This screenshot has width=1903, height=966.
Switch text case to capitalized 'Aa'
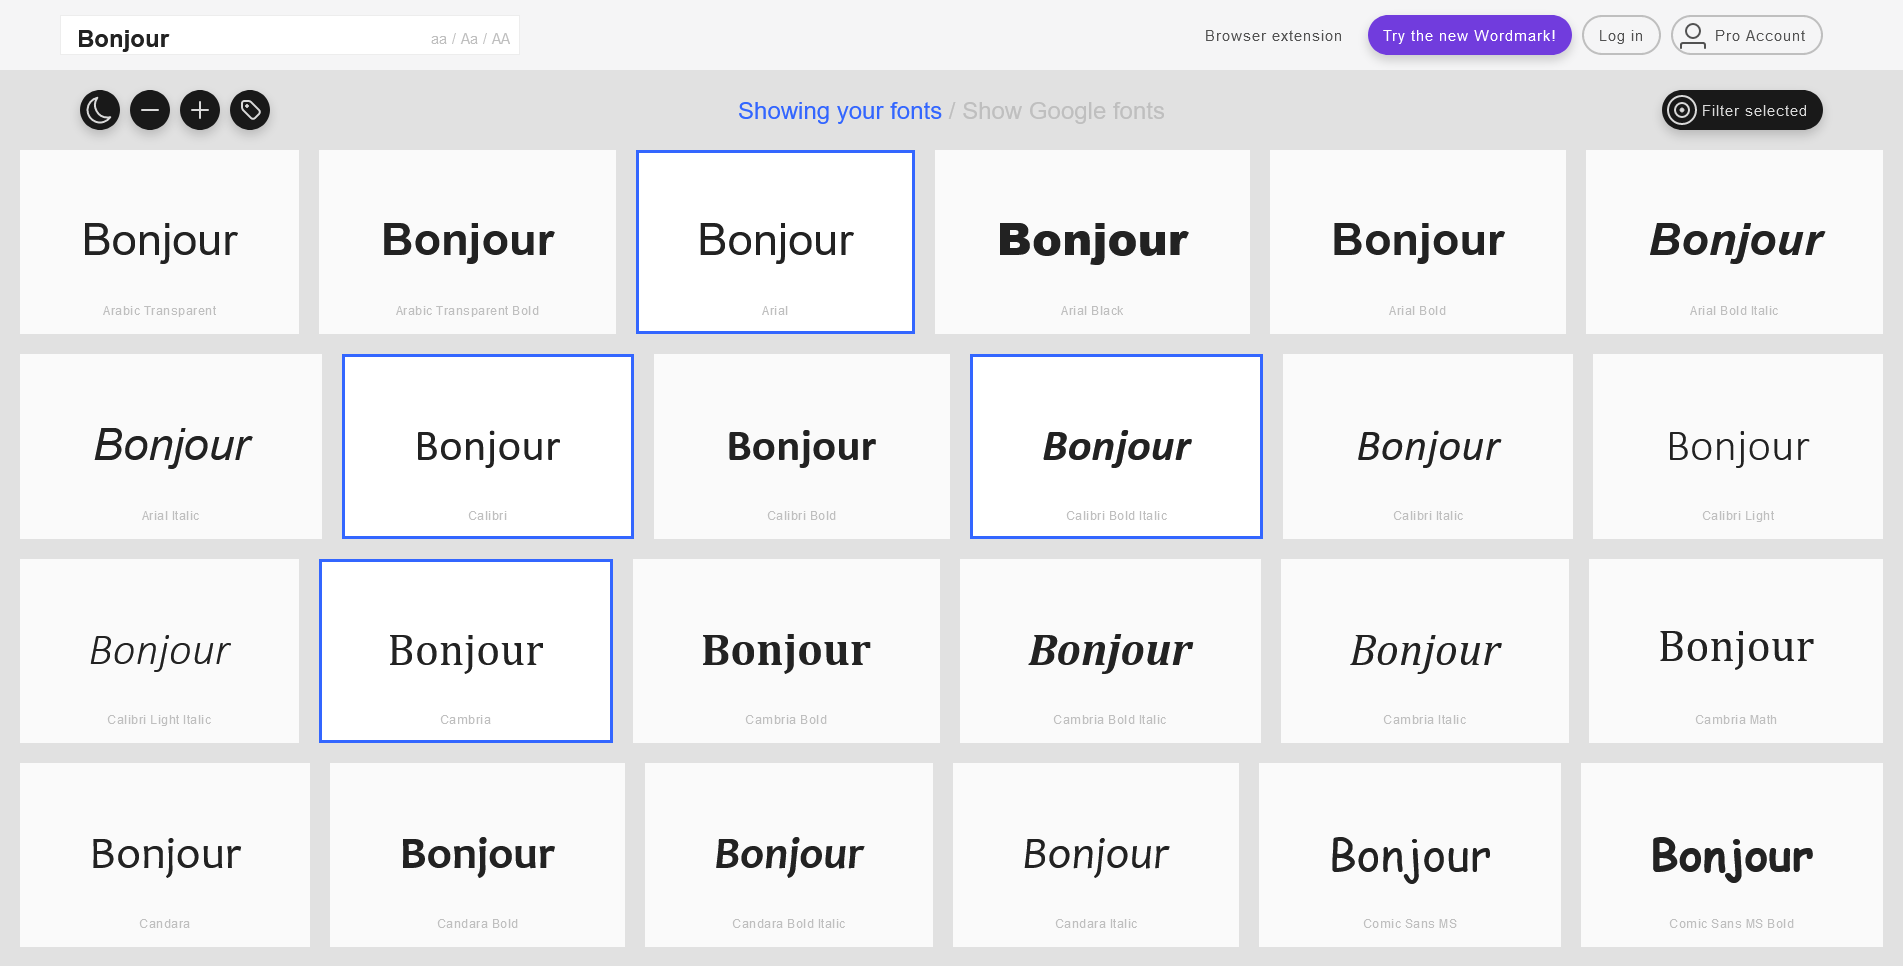point(469,39)
